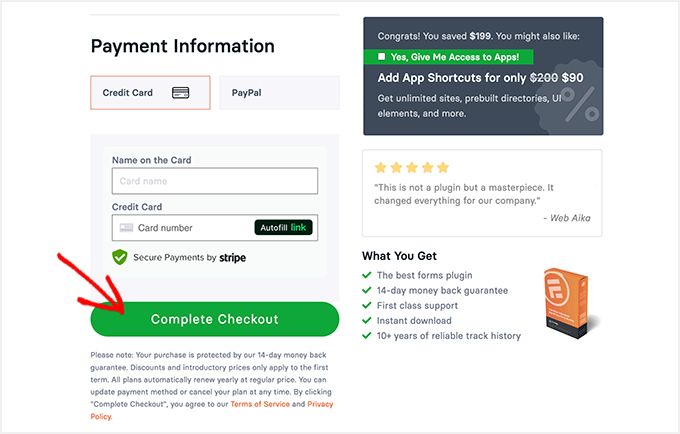Focus the Name on the Card field
The width and height of the screenshot is (680, 434).
click(215, 181)
